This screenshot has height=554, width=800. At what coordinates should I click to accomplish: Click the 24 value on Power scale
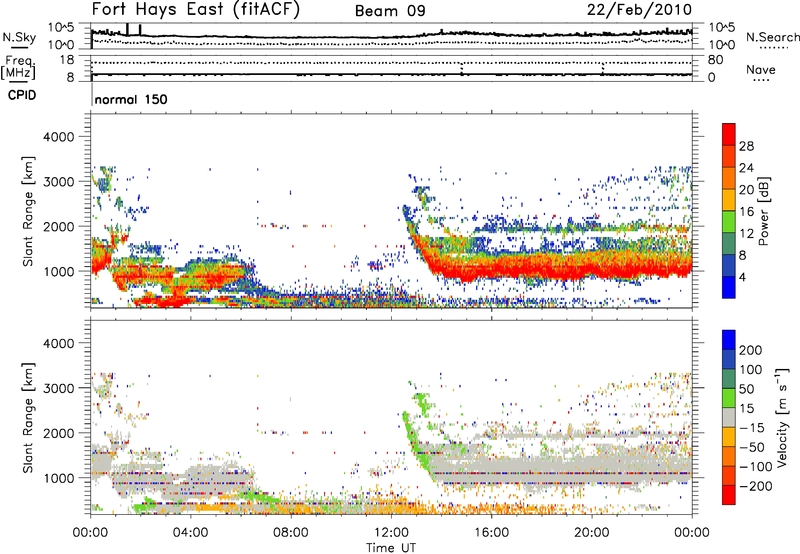pos(746,168)
